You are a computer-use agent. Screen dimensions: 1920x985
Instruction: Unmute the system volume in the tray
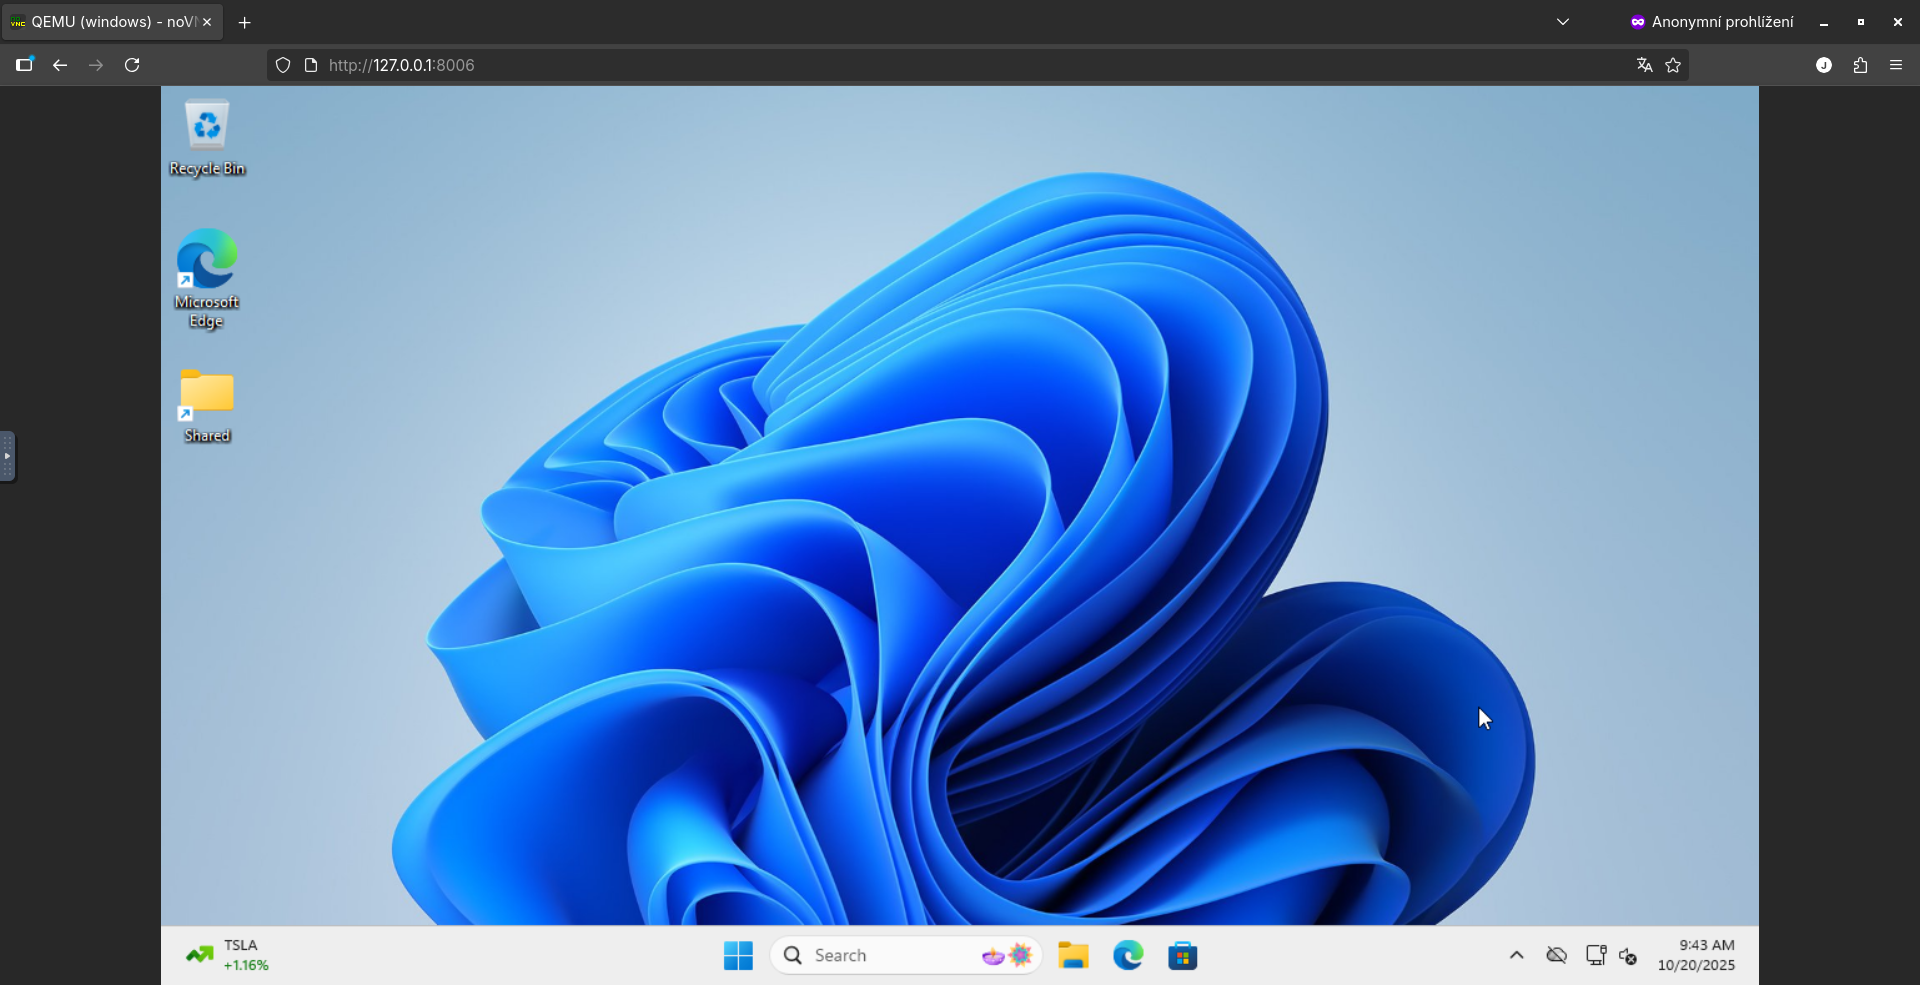pos(1629,956)
